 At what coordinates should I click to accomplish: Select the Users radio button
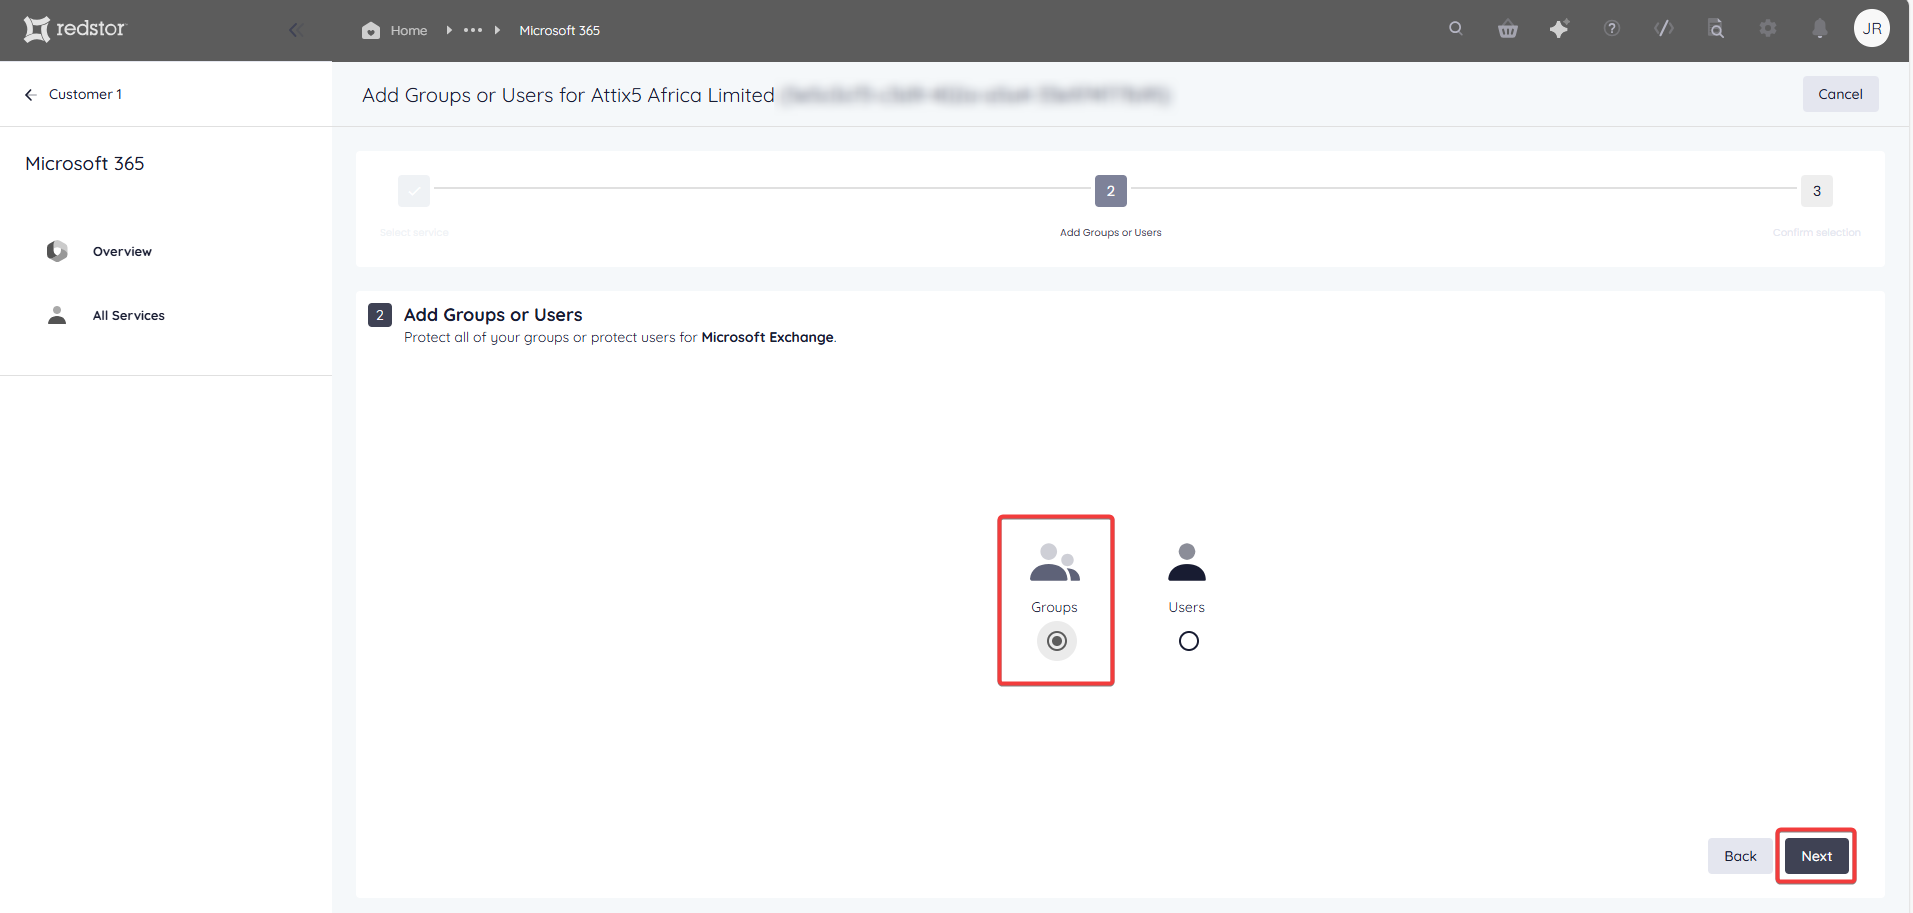(1188, 641)
